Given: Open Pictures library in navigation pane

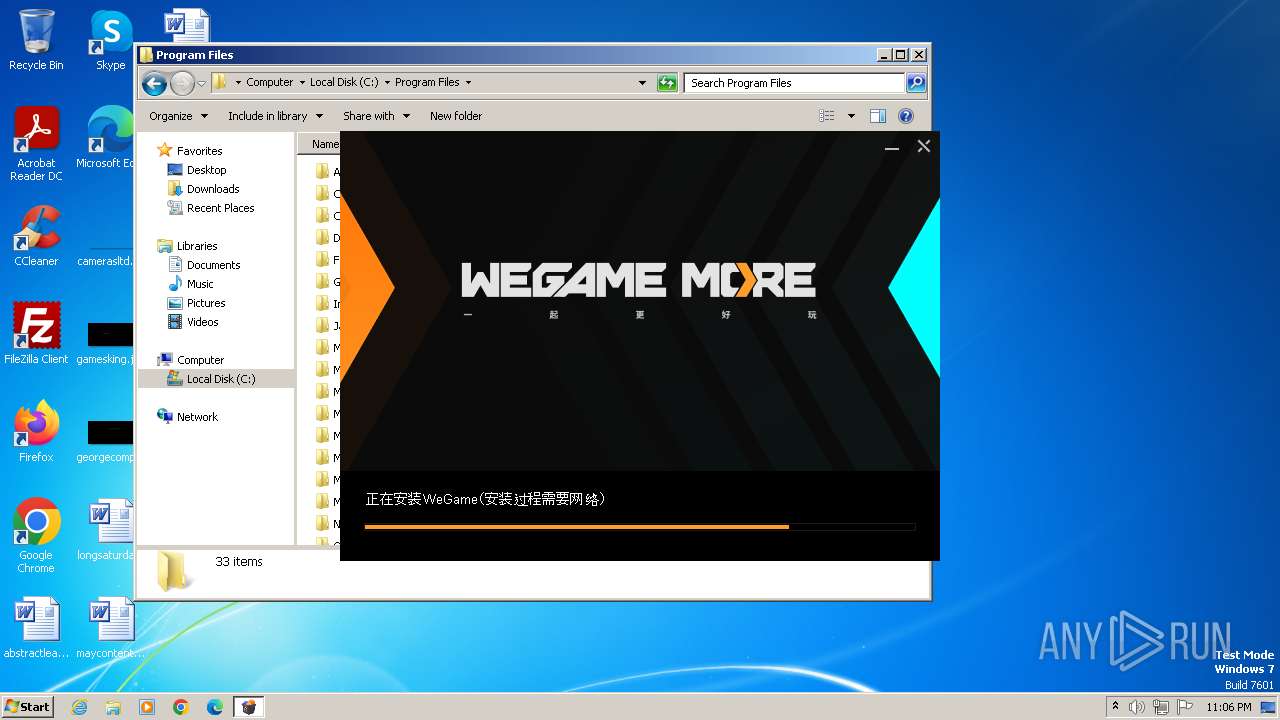Looking at the screenshot, I should tap(206, 303).
